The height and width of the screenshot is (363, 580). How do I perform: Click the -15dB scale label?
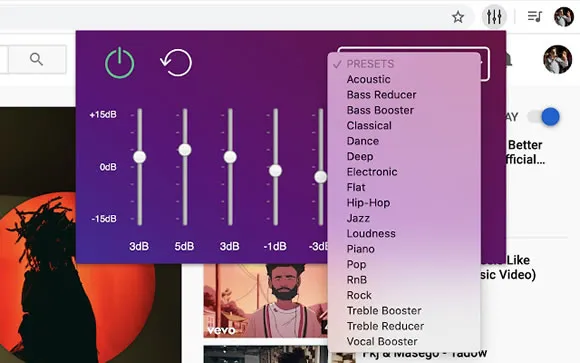[x=104, y=219]
